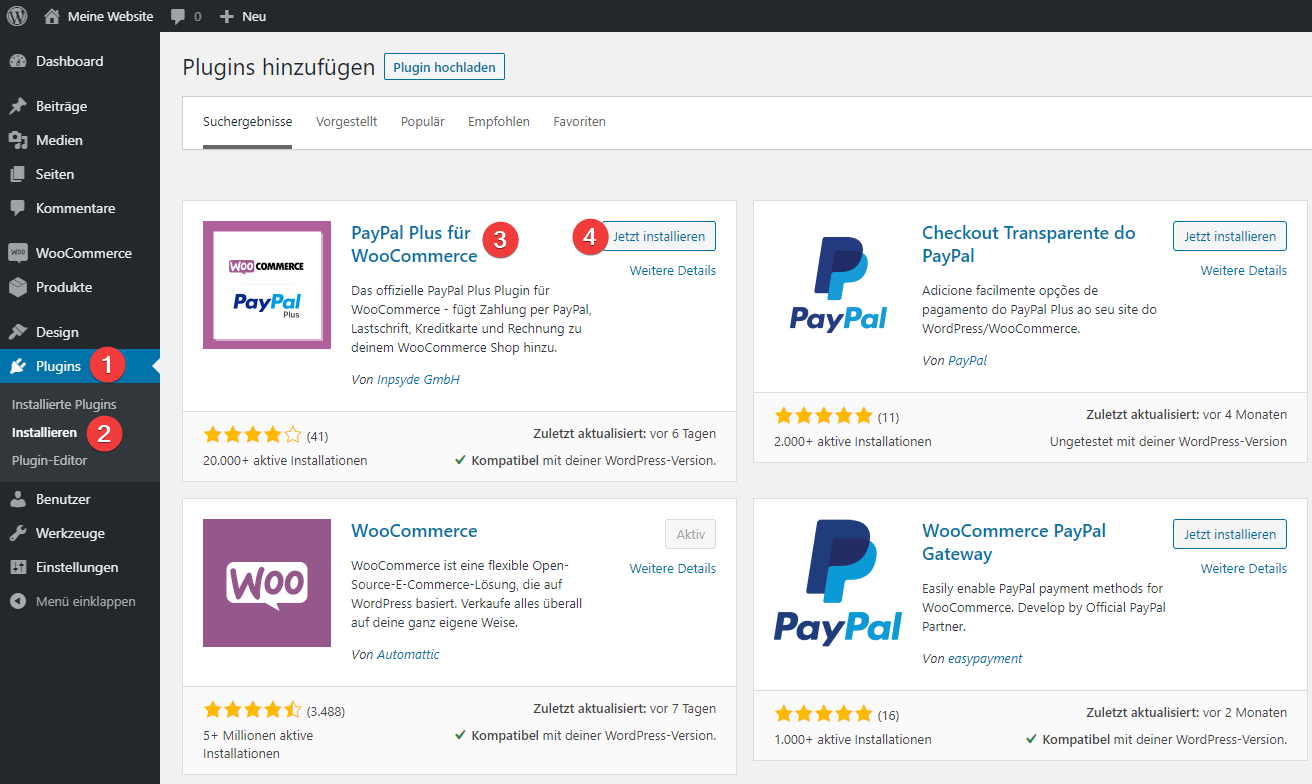
Task: Open Installierte Plugins submenu item
Action: [x=64, y=404]
